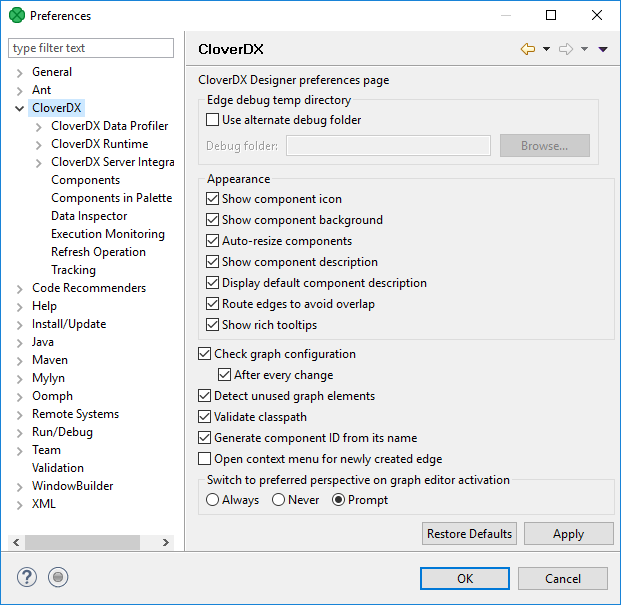Open the back history dropdown arrow
The image size is (621, 605).
(x=546, y=49)
